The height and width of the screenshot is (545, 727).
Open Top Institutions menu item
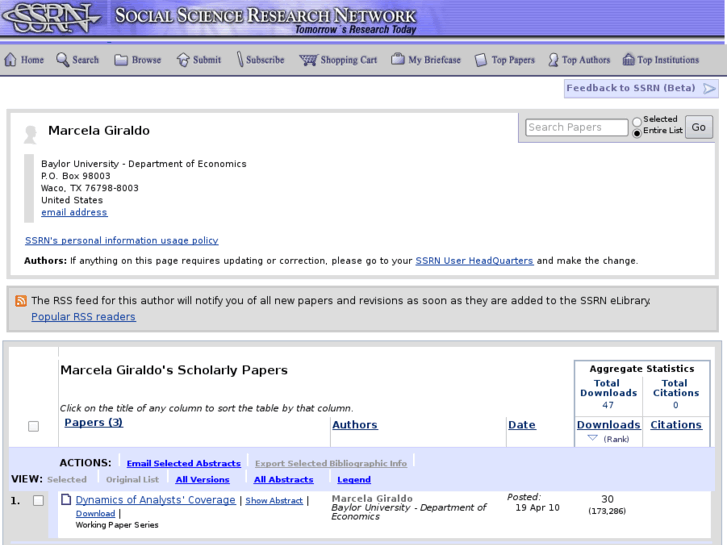(668, 60)
